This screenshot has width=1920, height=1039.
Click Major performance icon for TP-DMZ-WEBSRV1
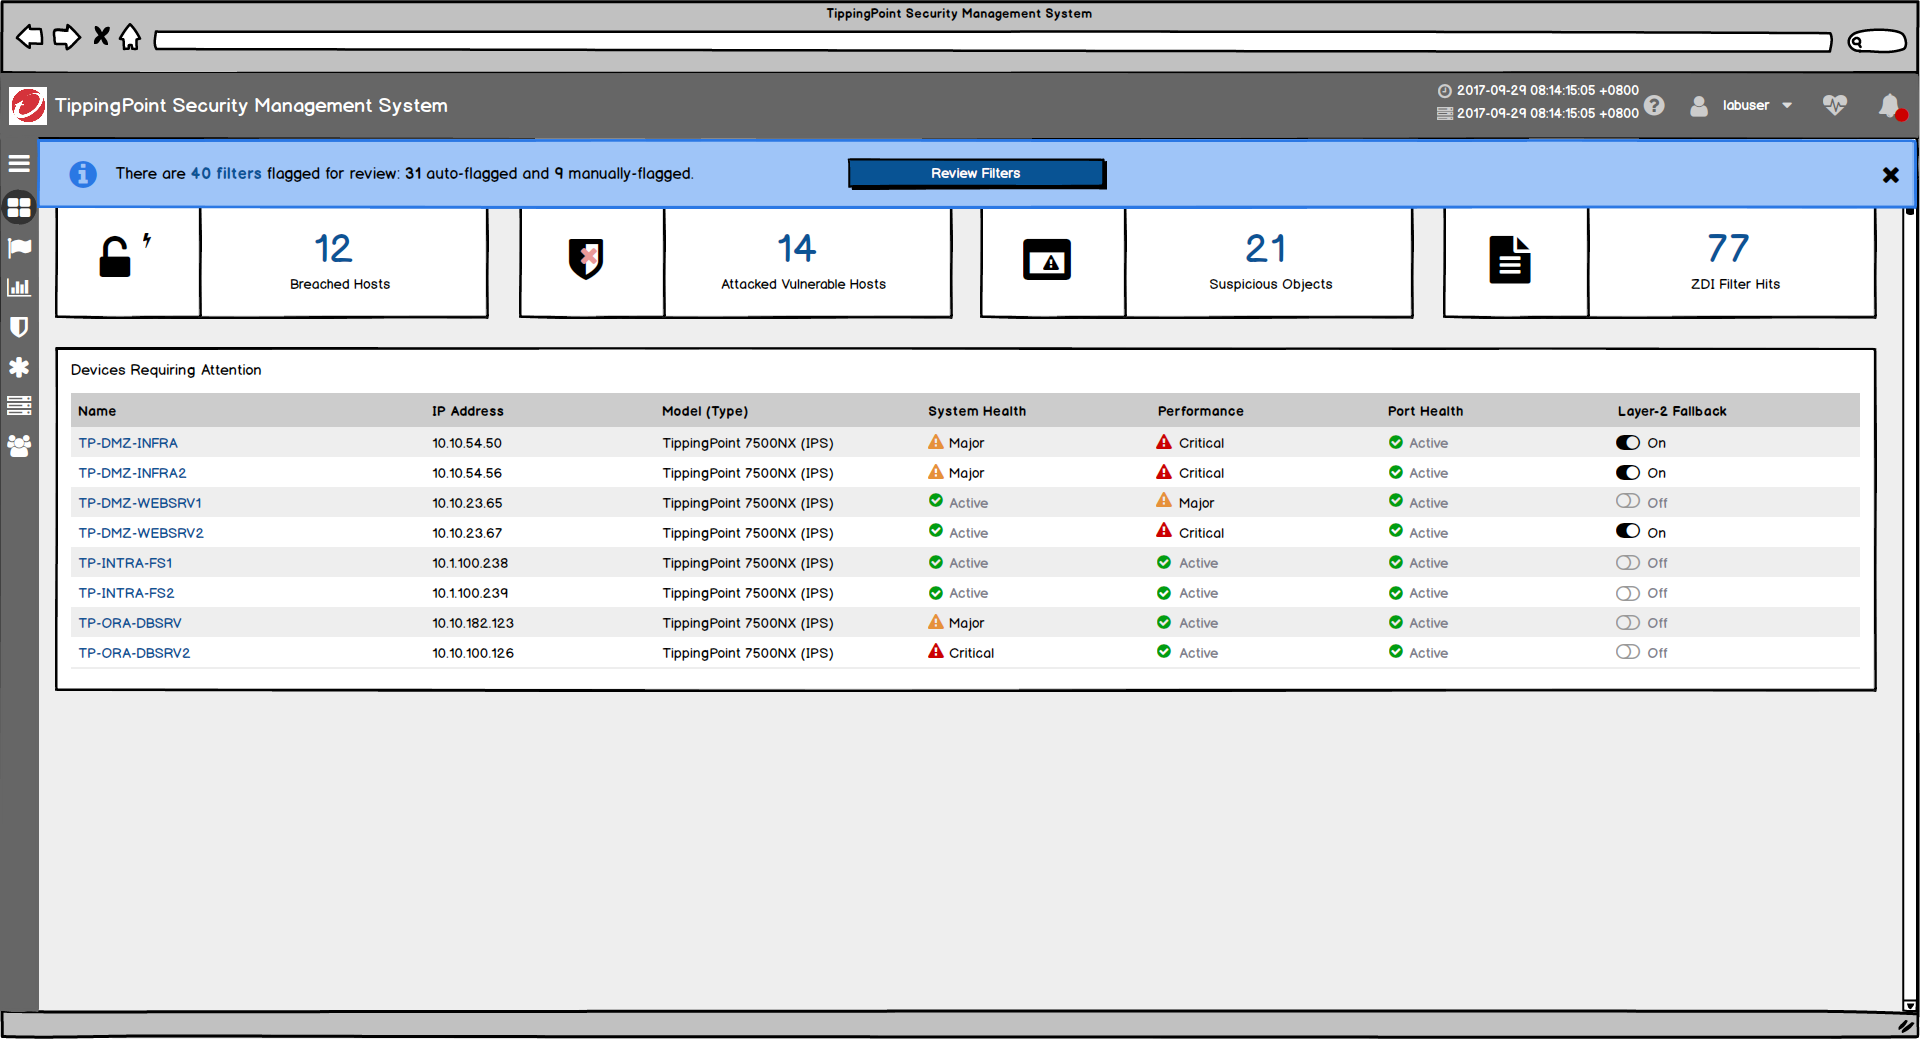[x=1164, y=501]
